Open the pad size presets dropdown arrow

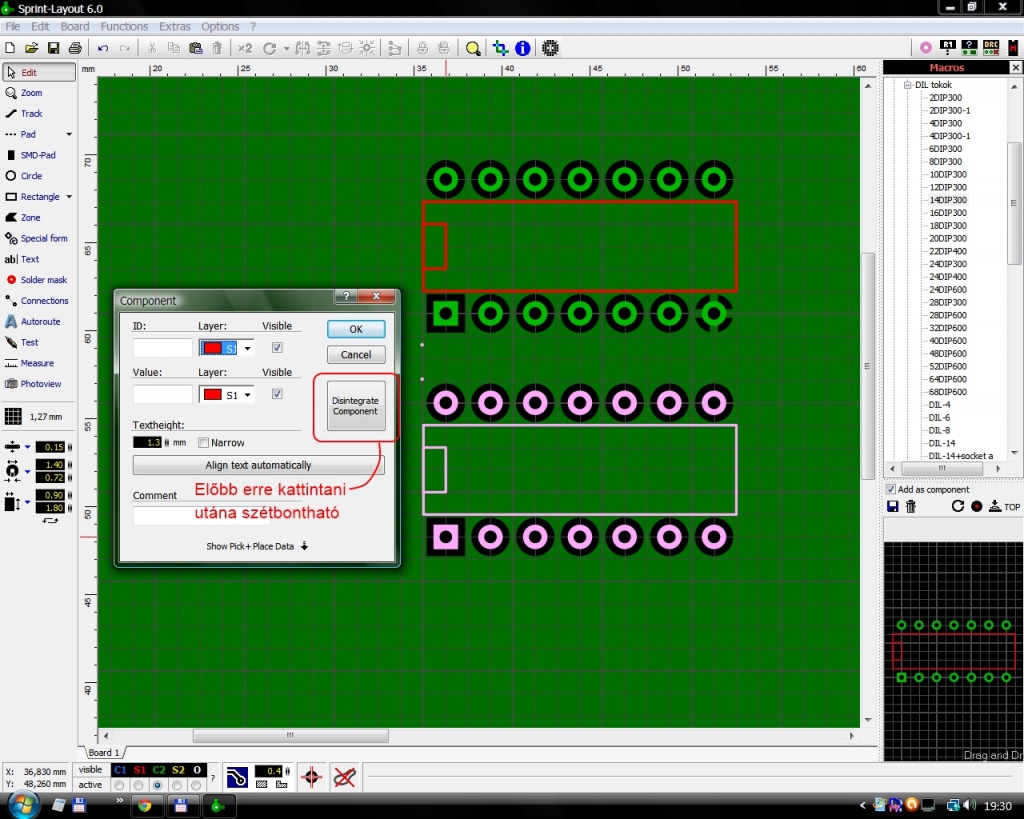(27, 471)
